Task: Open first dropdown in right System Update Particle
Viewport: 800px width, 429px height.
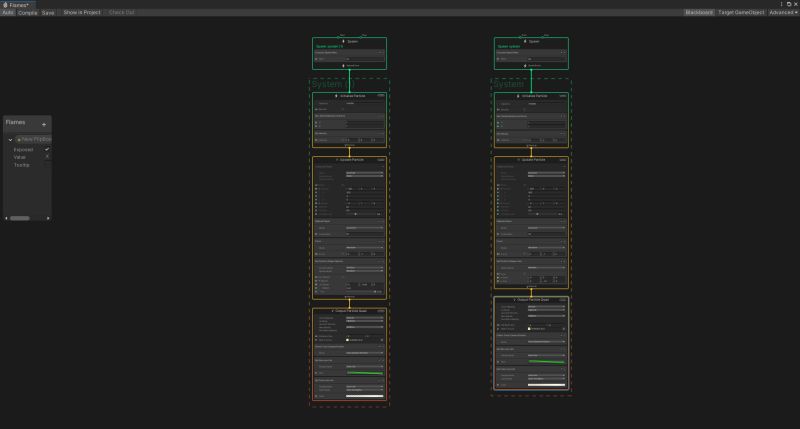Action: (x=546, y=173)
